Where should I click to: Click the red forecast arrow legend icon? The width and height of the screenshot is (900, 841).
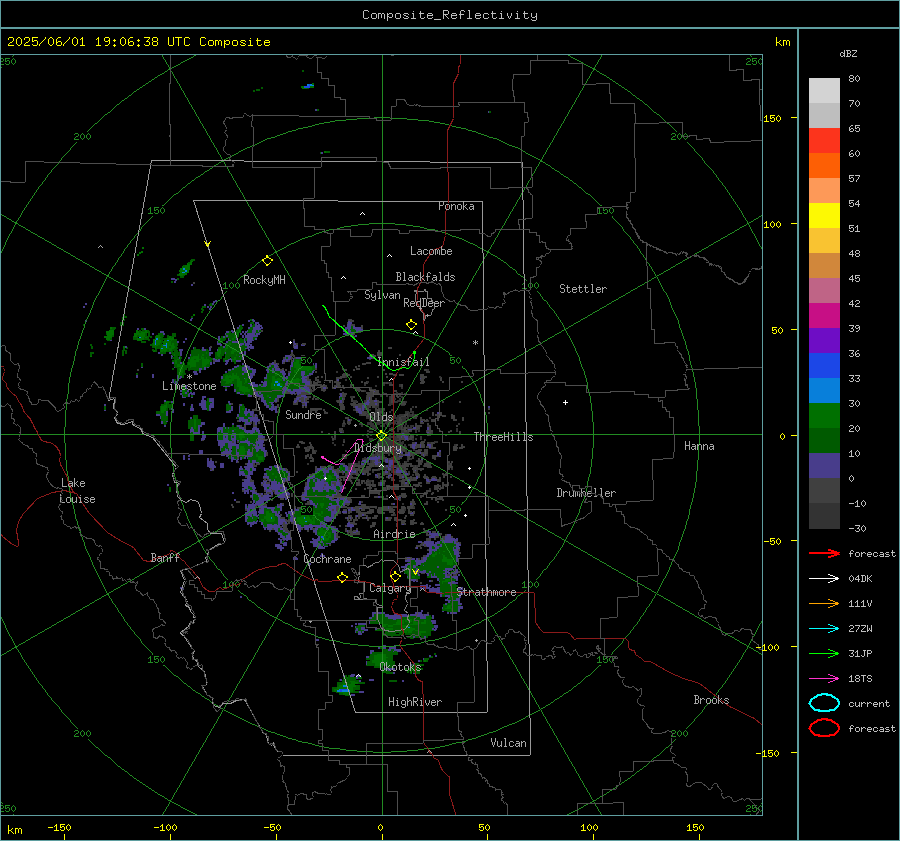[x=824, y=553]
